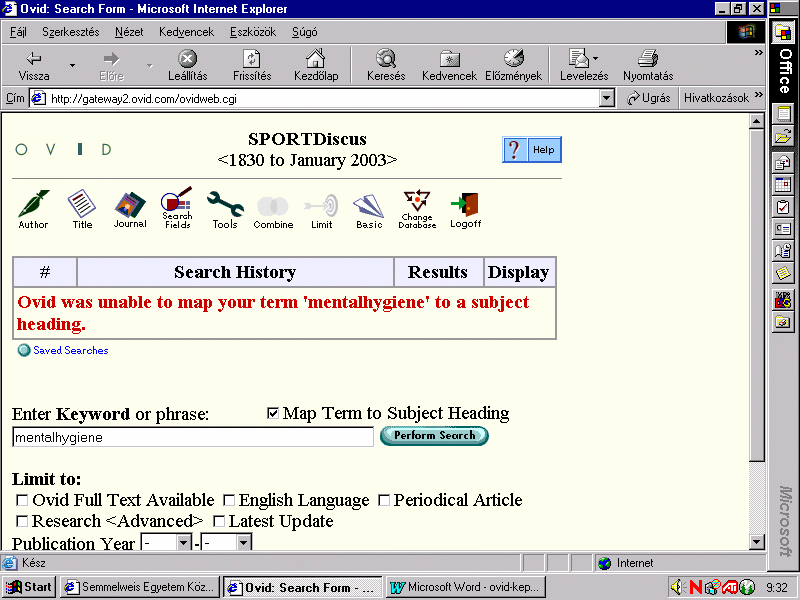Open the Nézet menu

click(129, 32)
